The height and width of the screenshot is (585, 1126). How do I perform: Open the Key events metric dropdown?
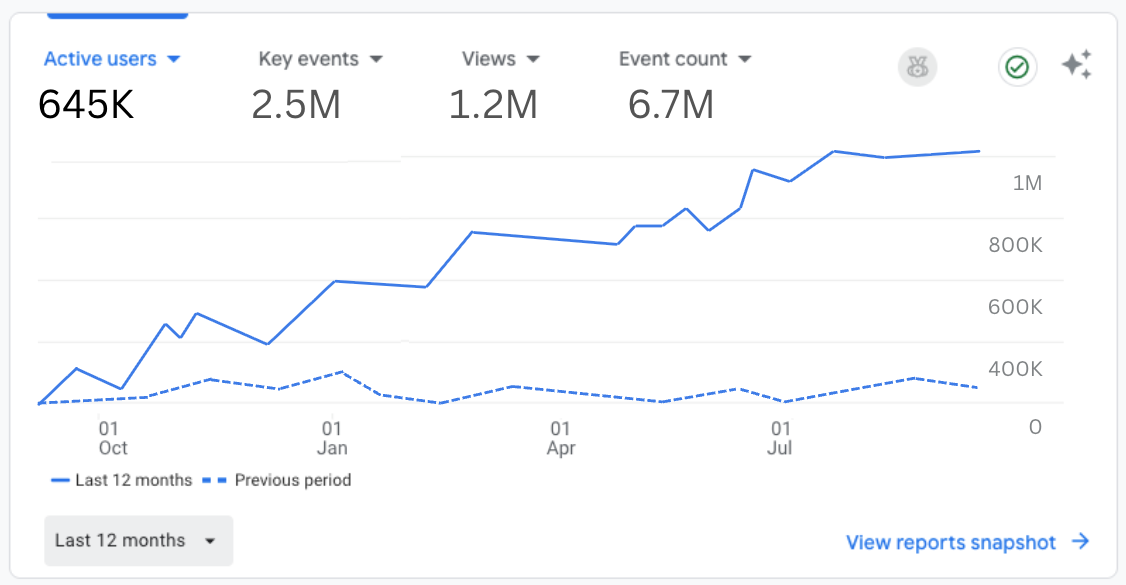[x=320, y=59]
